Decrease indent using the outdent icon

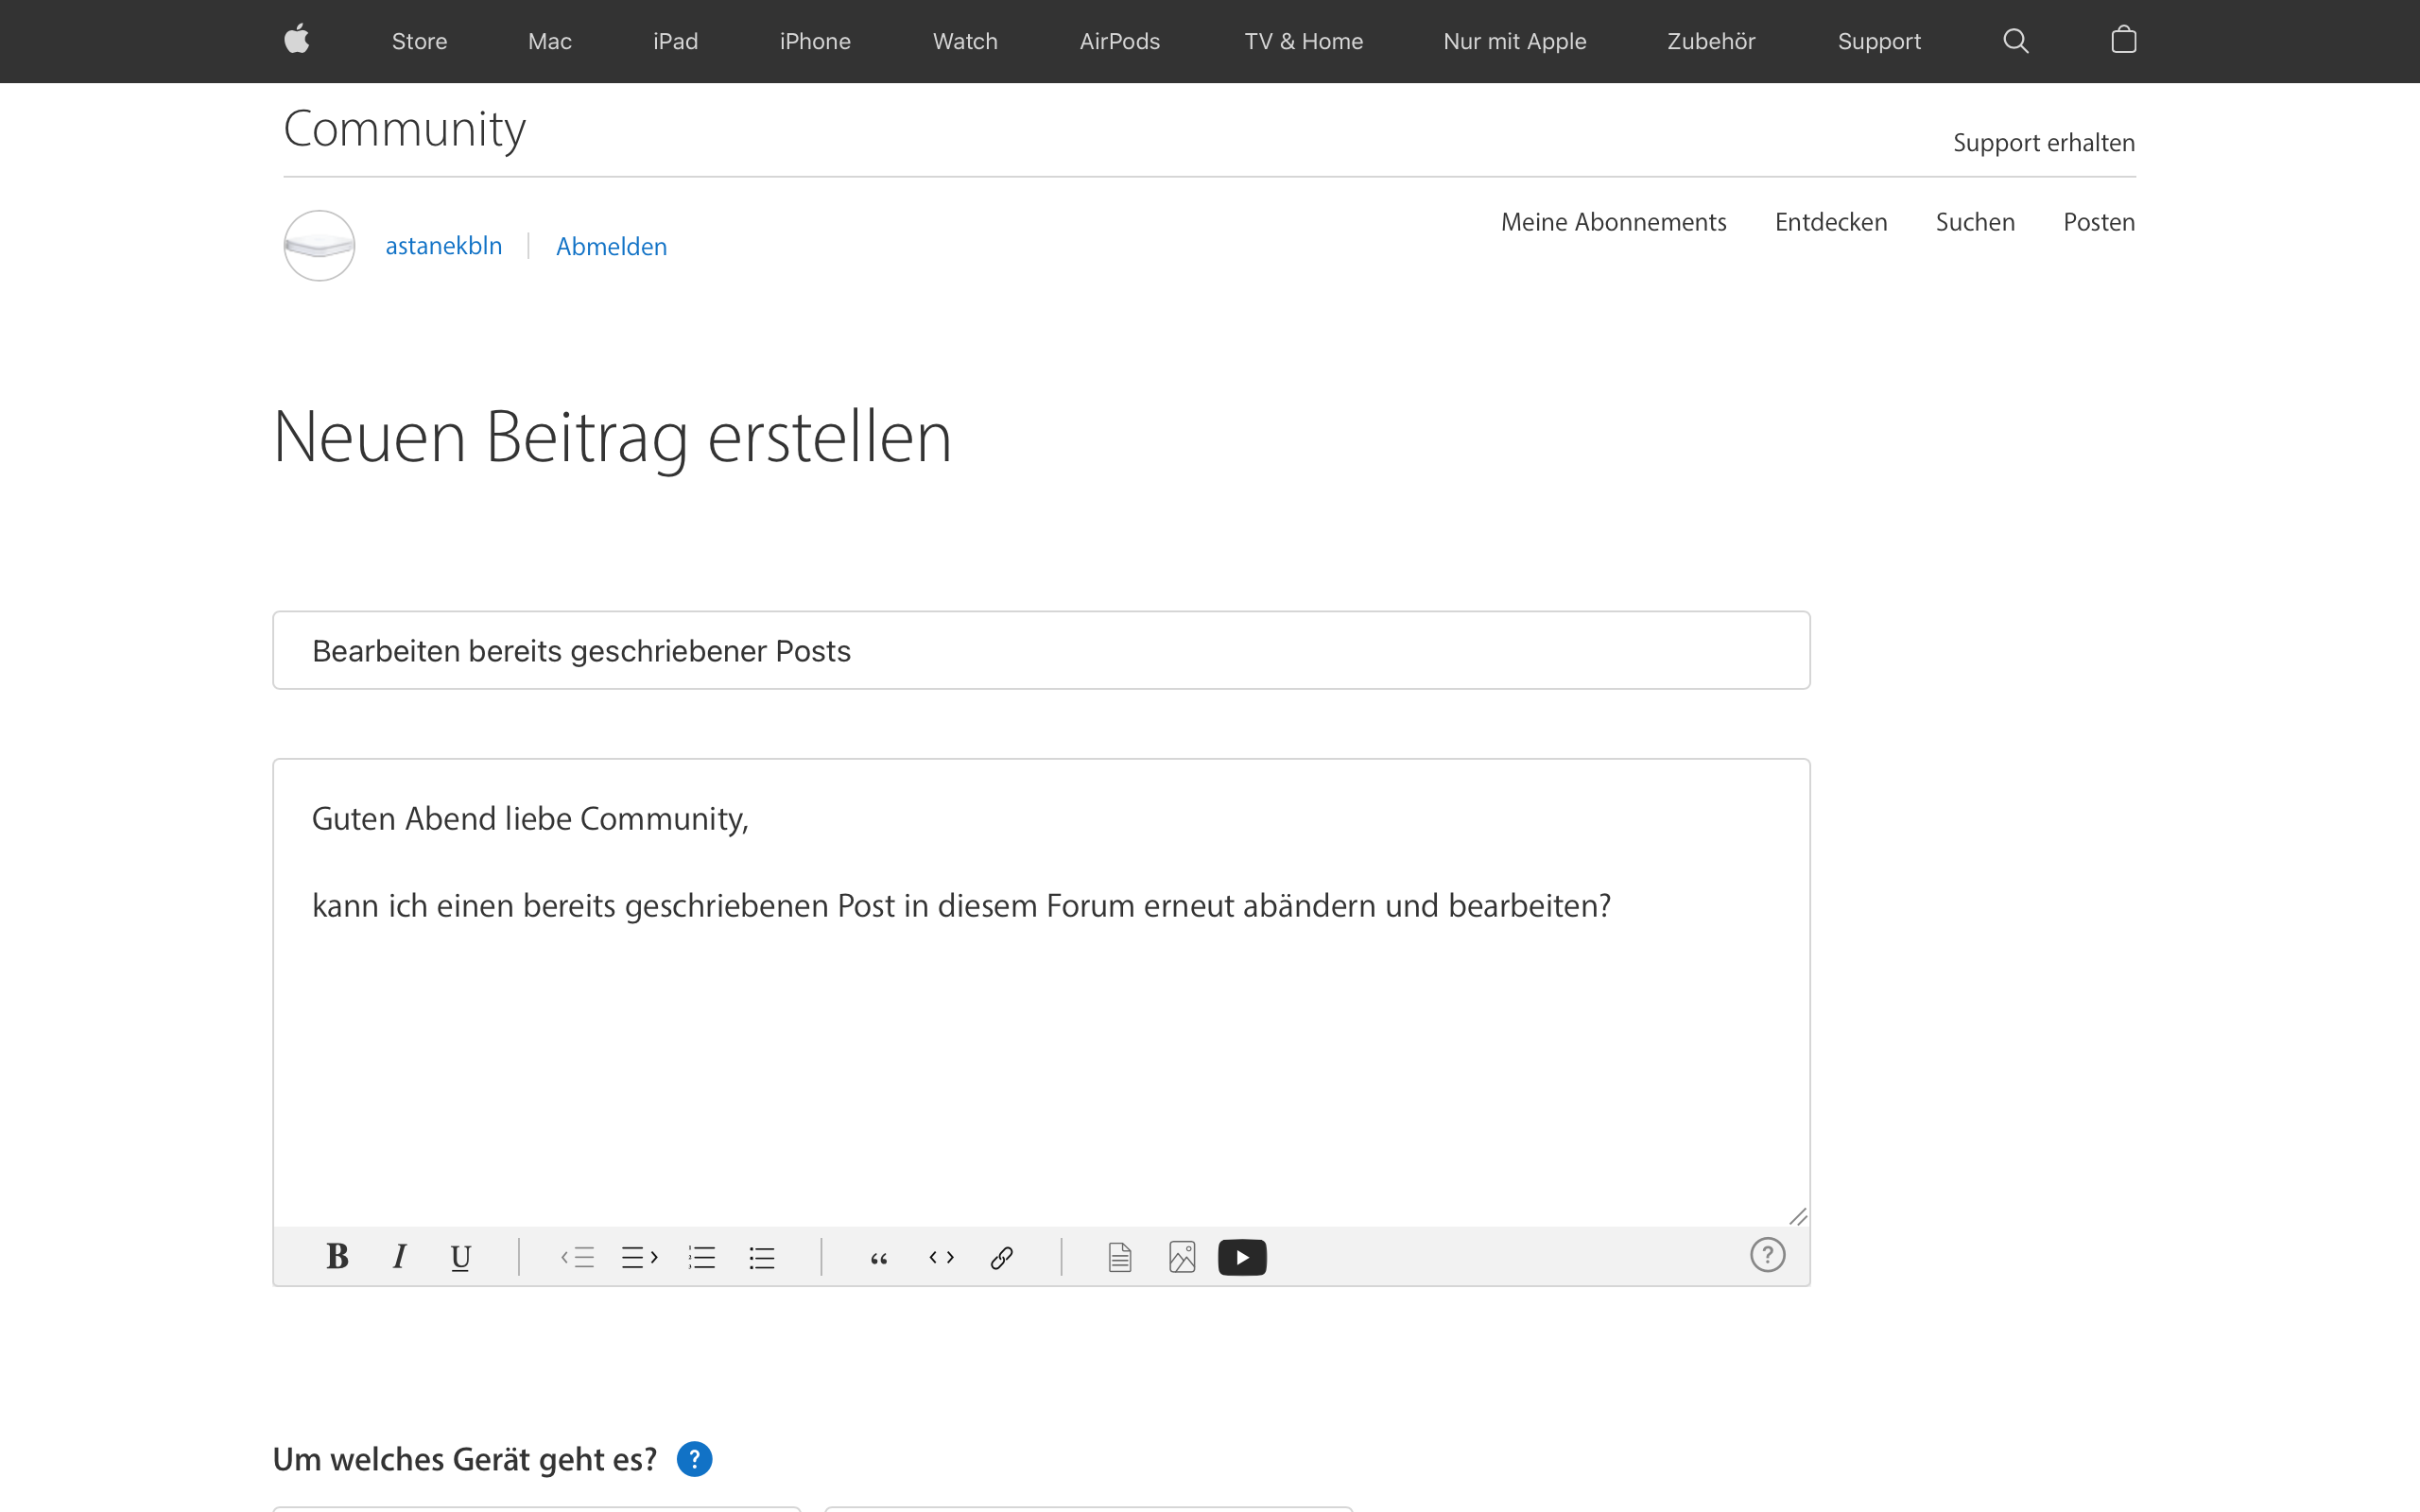click(578, 1257)
